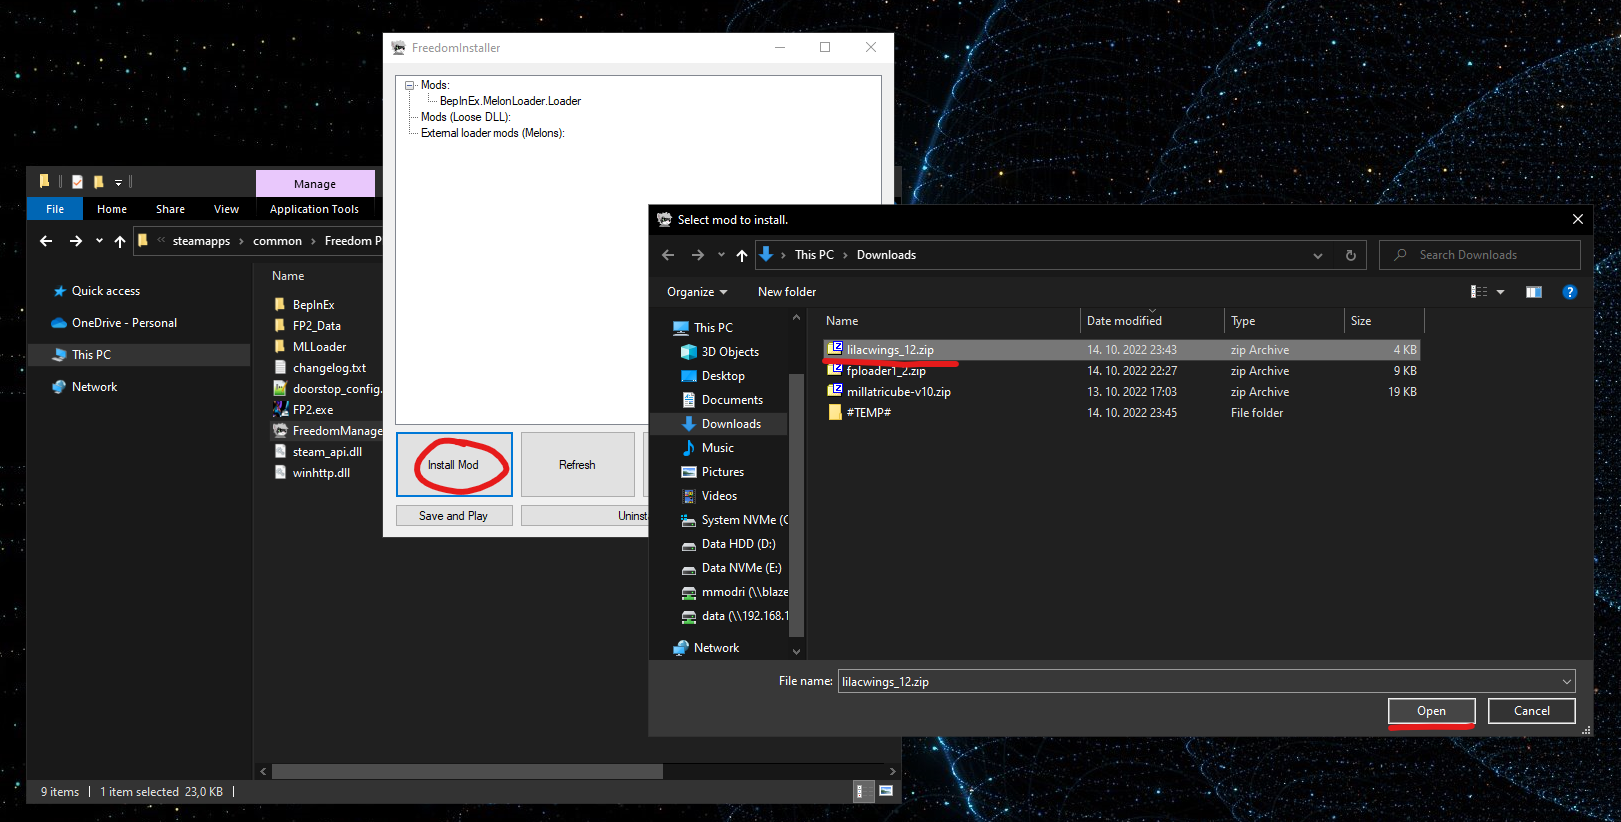1621x822 pixels.
Task: Toggle the preview pane icon
Action: point(1533,292)
